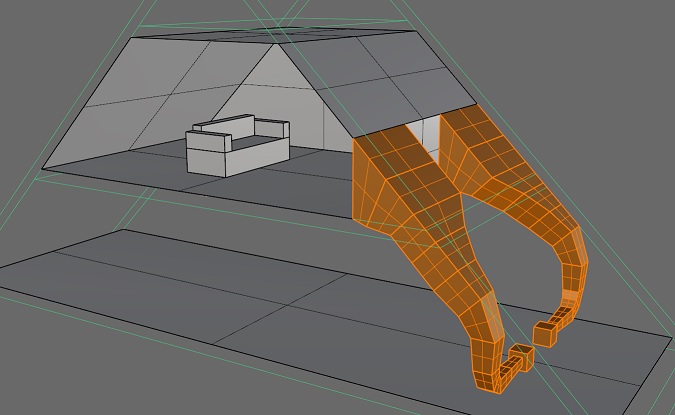Click the isolated small orange cube

coord(545,332)
